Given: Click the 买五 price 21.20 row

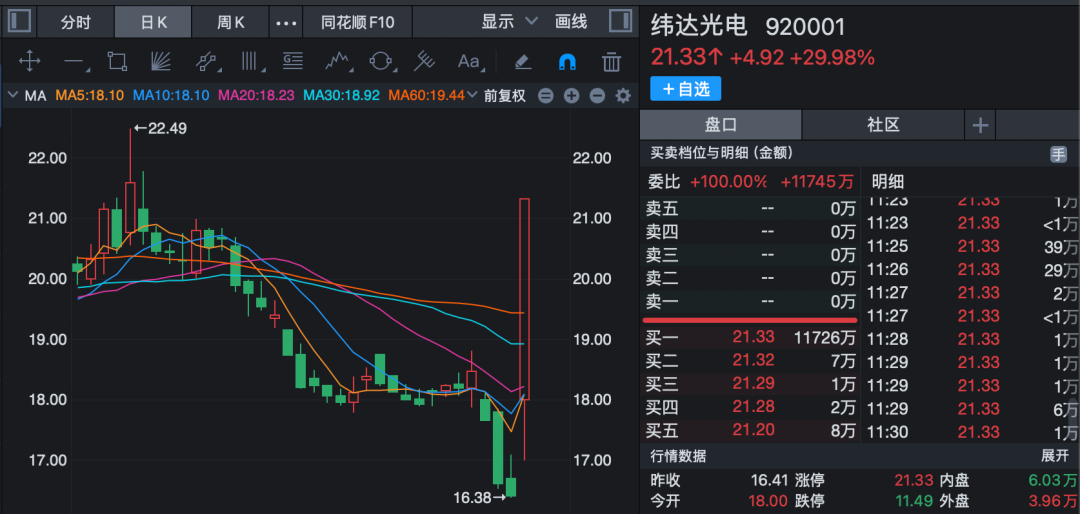Looking at the screenshot, I should click(x=751, y=431).
